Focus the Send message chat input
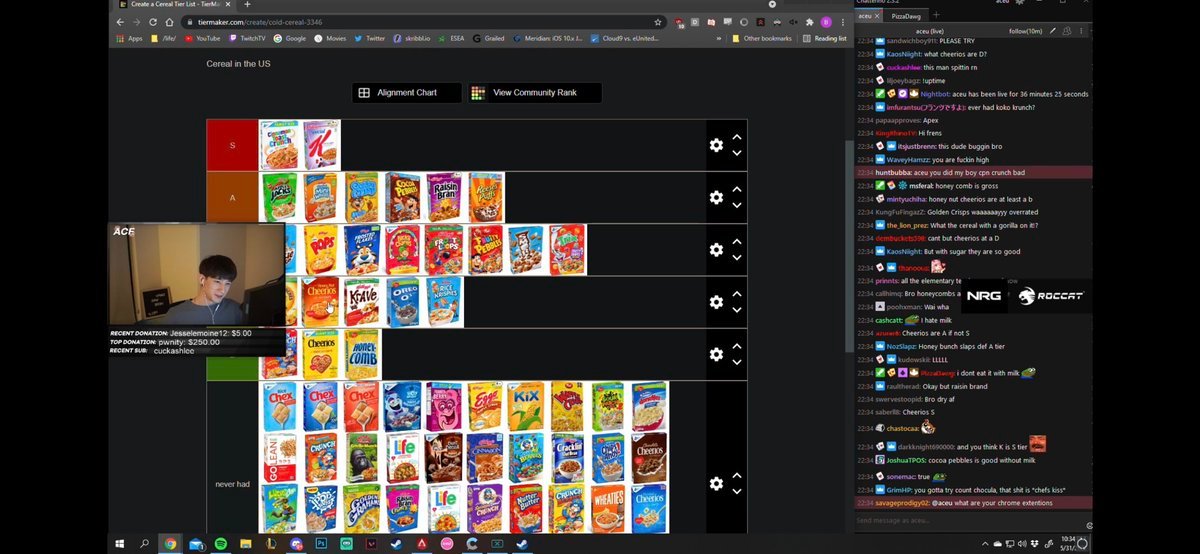 tap(973, 520)
